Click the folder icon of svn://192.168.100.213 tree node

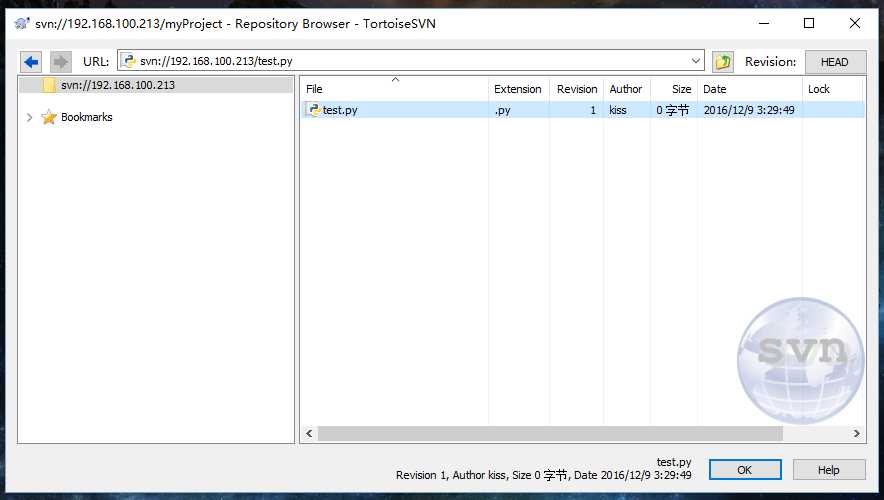coord(49,85)
